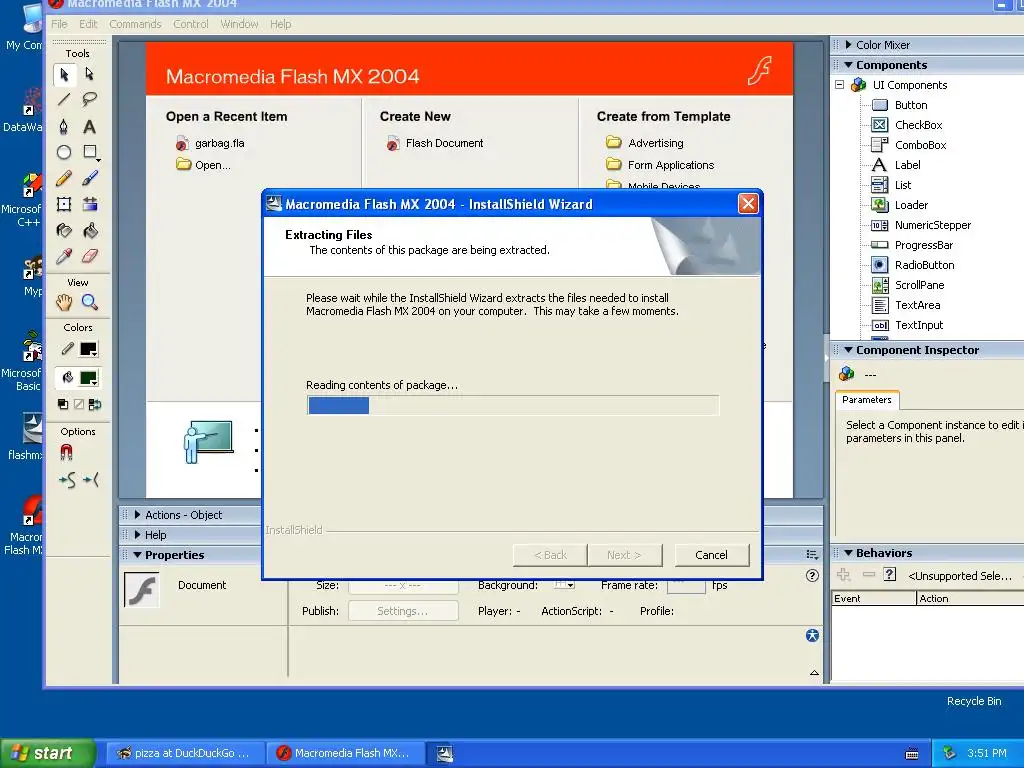This screenshot has height=768, width=1024.
Task: Select the NumericStepper component
Action: point(921,225)
